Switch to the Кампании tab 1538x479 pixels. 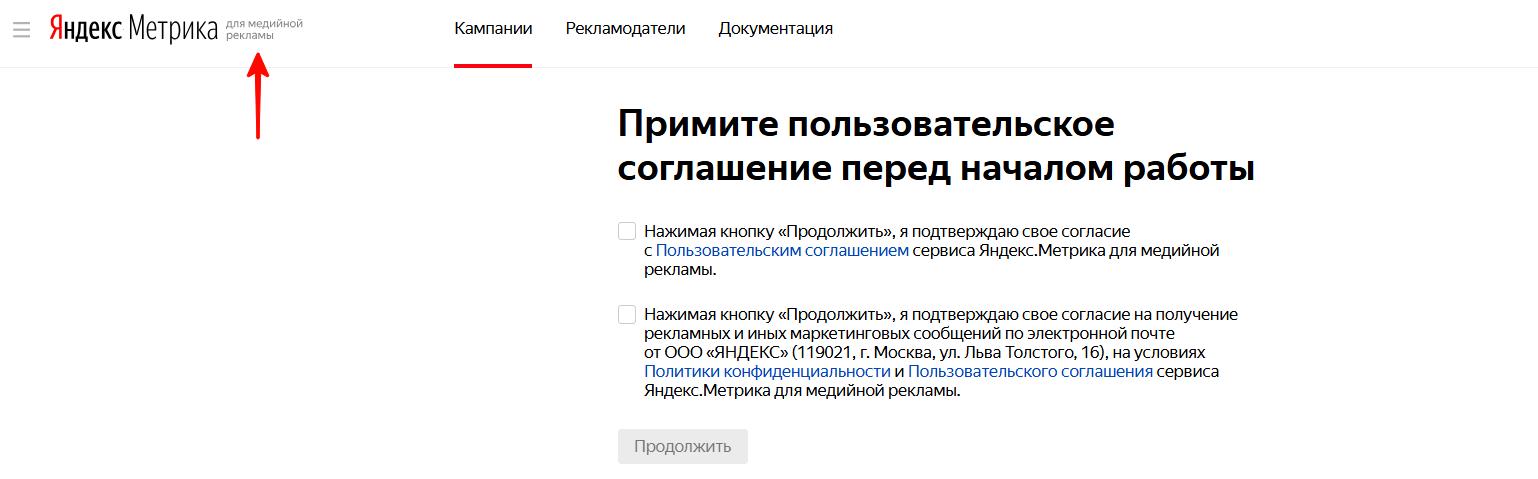493,29
